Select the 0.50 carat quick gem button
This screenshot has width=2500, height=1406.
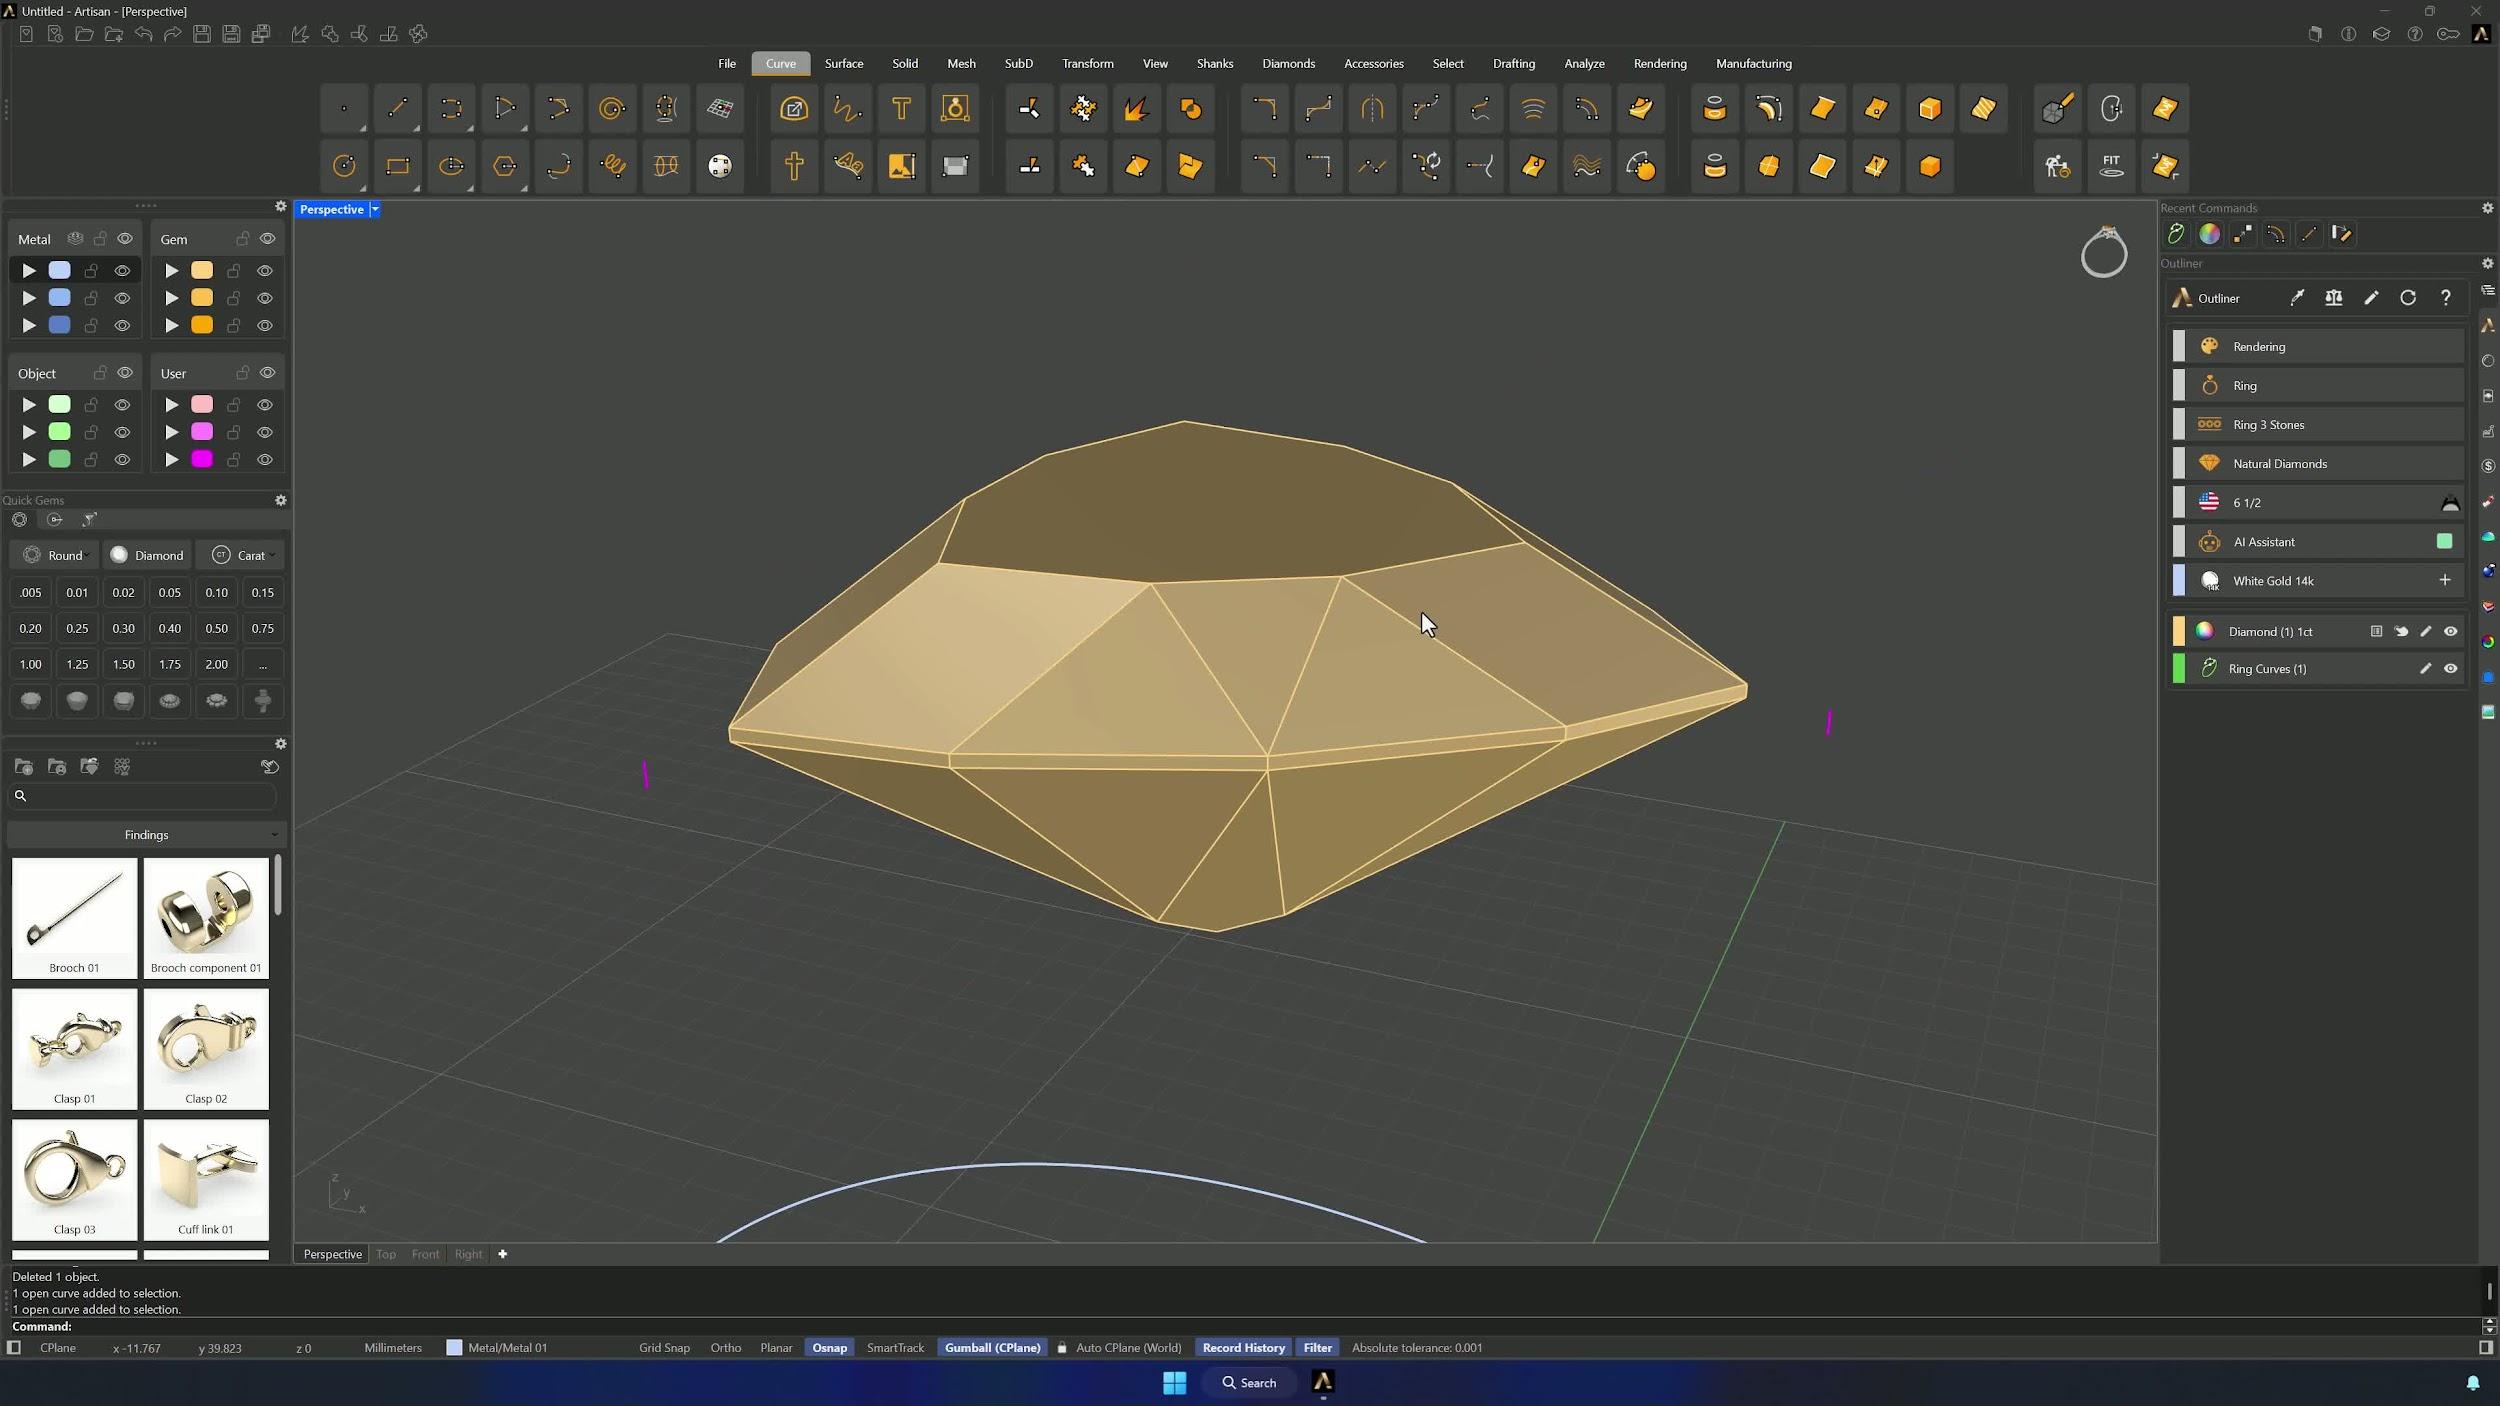click(x=216, y=629)
